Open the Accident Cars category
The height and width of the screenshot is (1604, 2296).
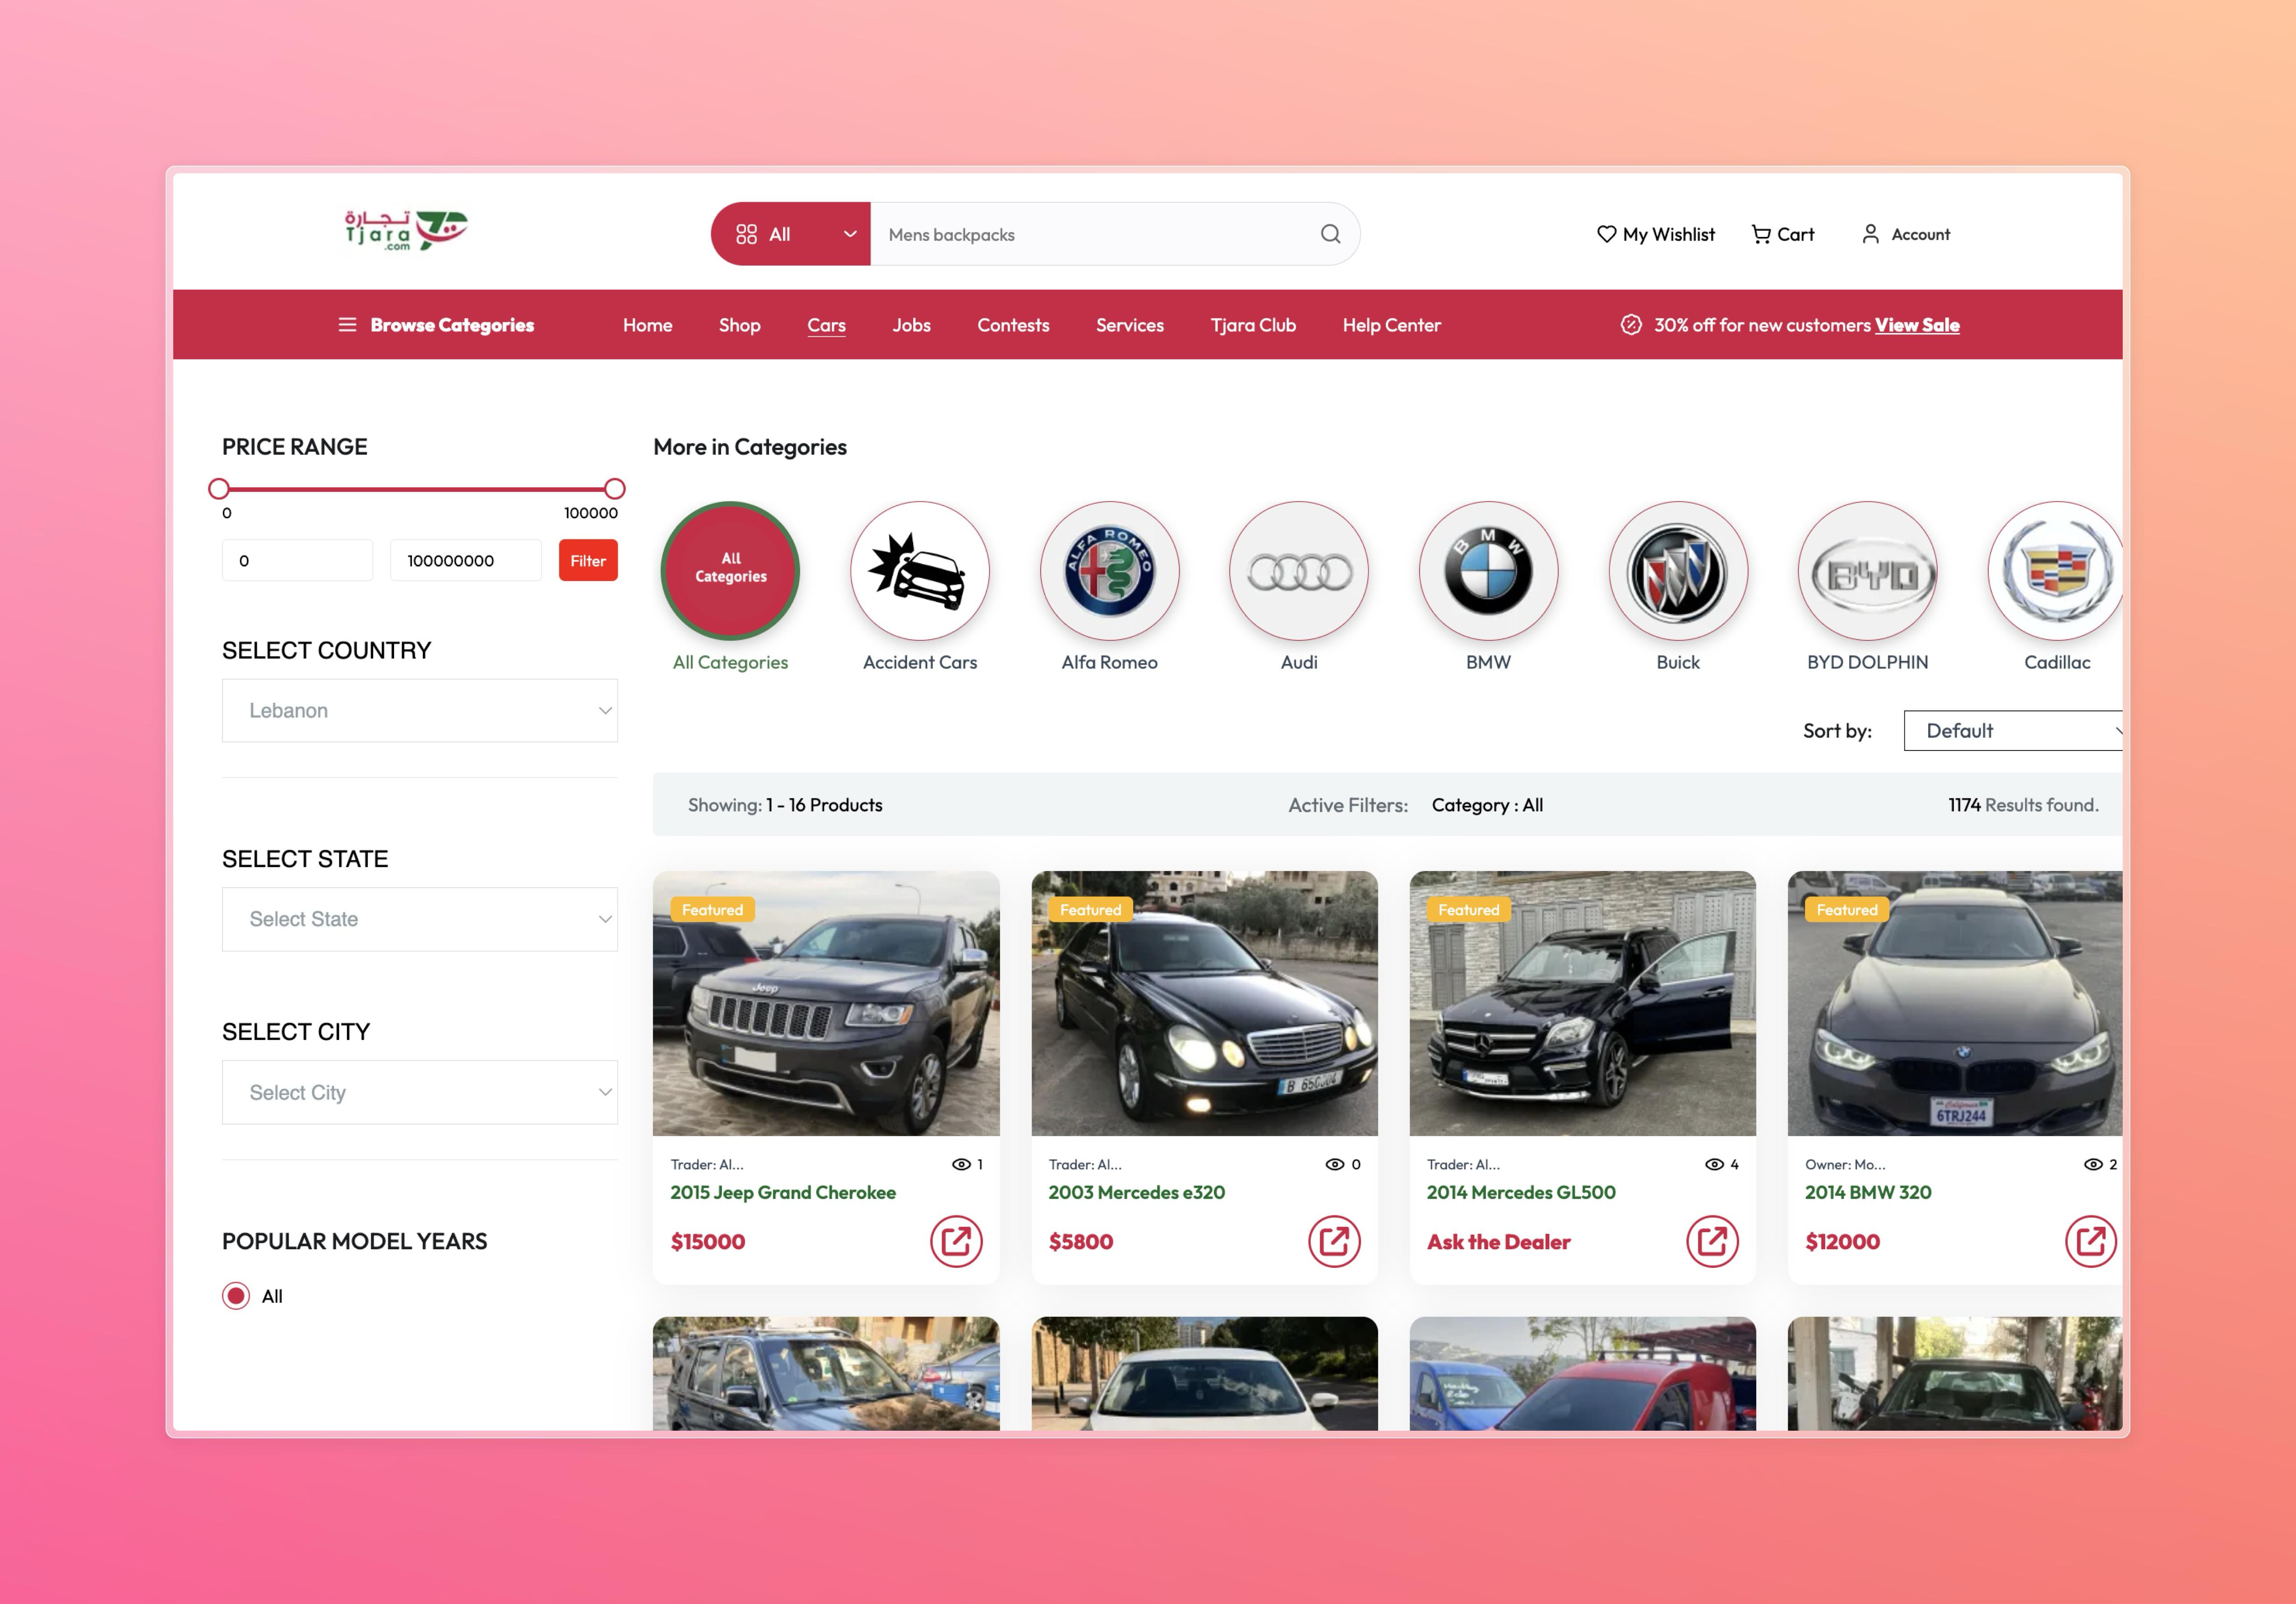(919, 571)
